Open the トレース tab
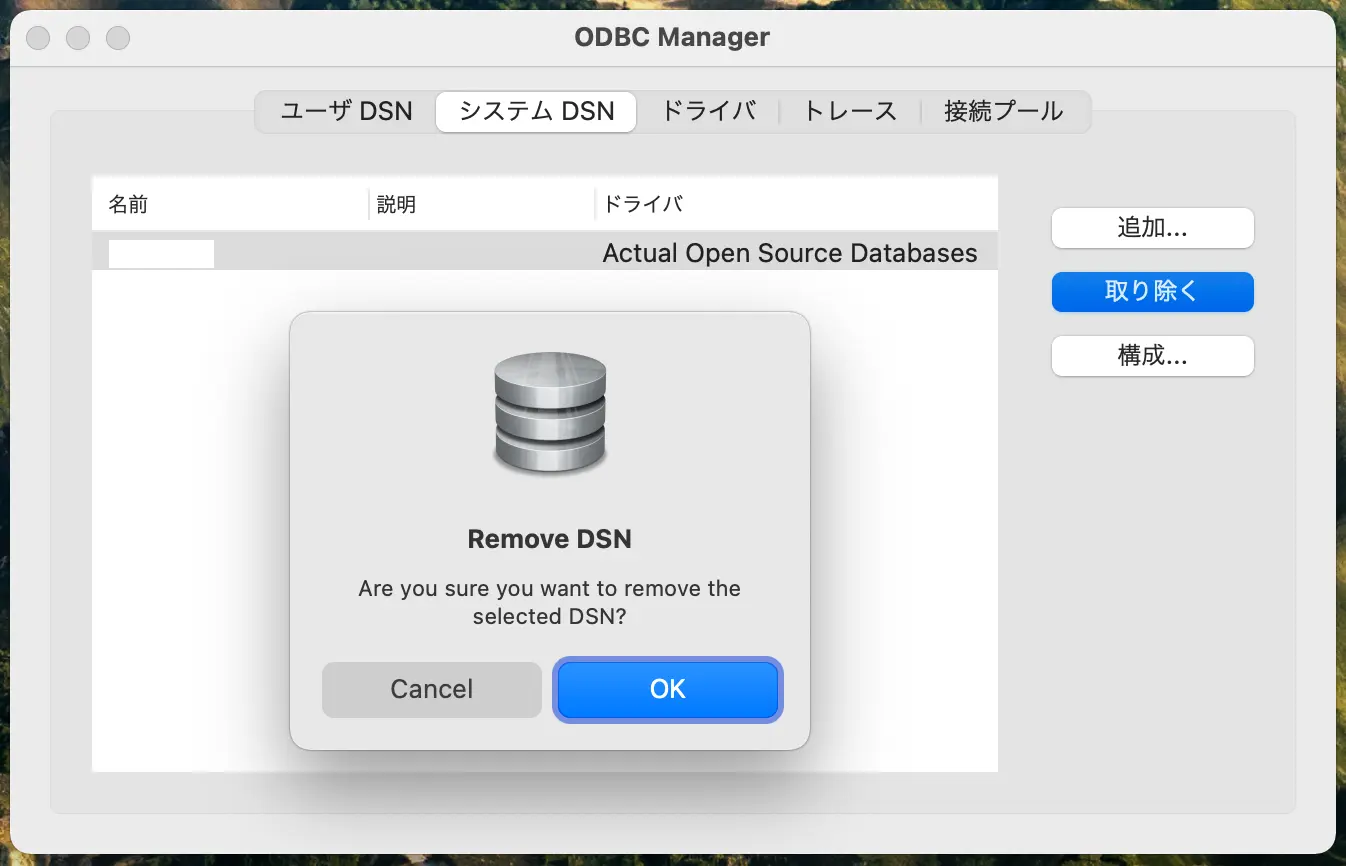Viewport: 1346px width, 866px height. [847, 112]
